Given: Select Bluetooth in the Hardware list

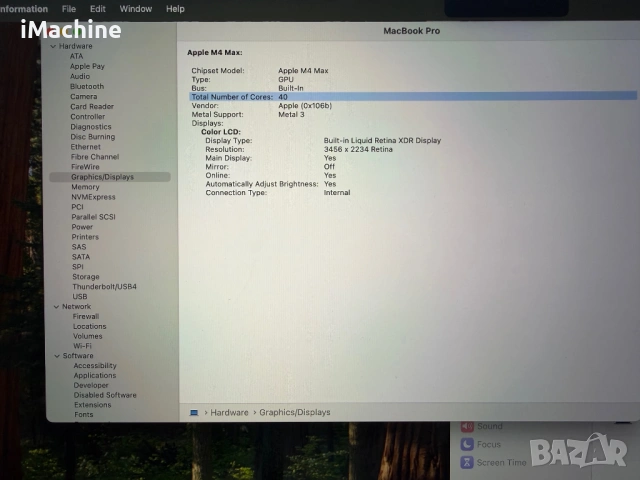Looking at the screenshot, I should [87, 86].
